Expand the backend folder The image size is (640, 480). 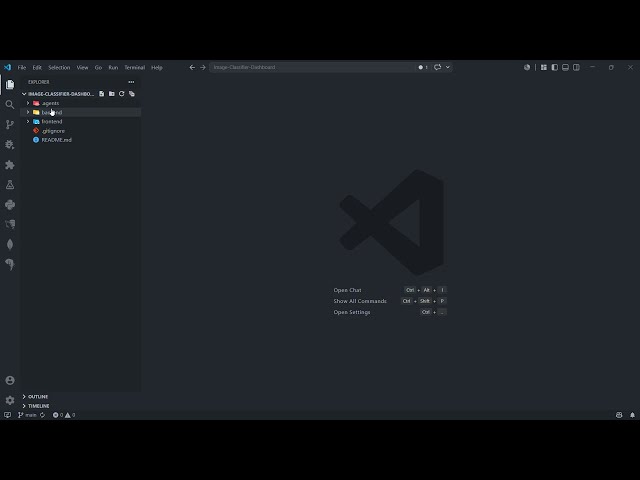(81, 112)
